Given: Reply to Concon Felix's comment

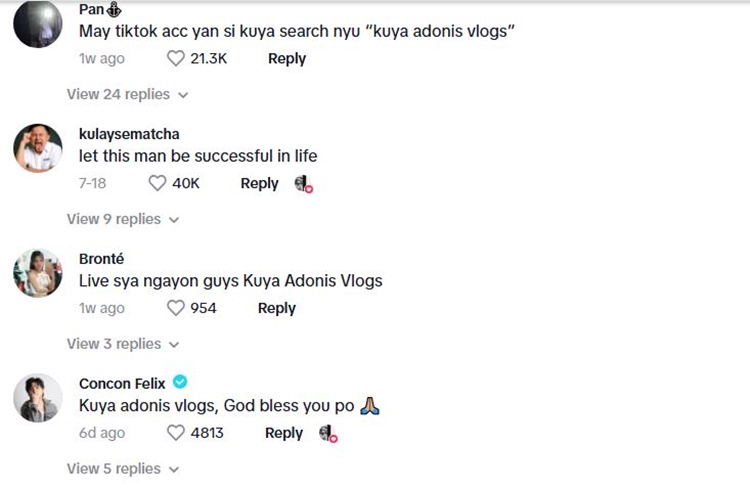Looking at the screenshot, I should coord(284,433).
